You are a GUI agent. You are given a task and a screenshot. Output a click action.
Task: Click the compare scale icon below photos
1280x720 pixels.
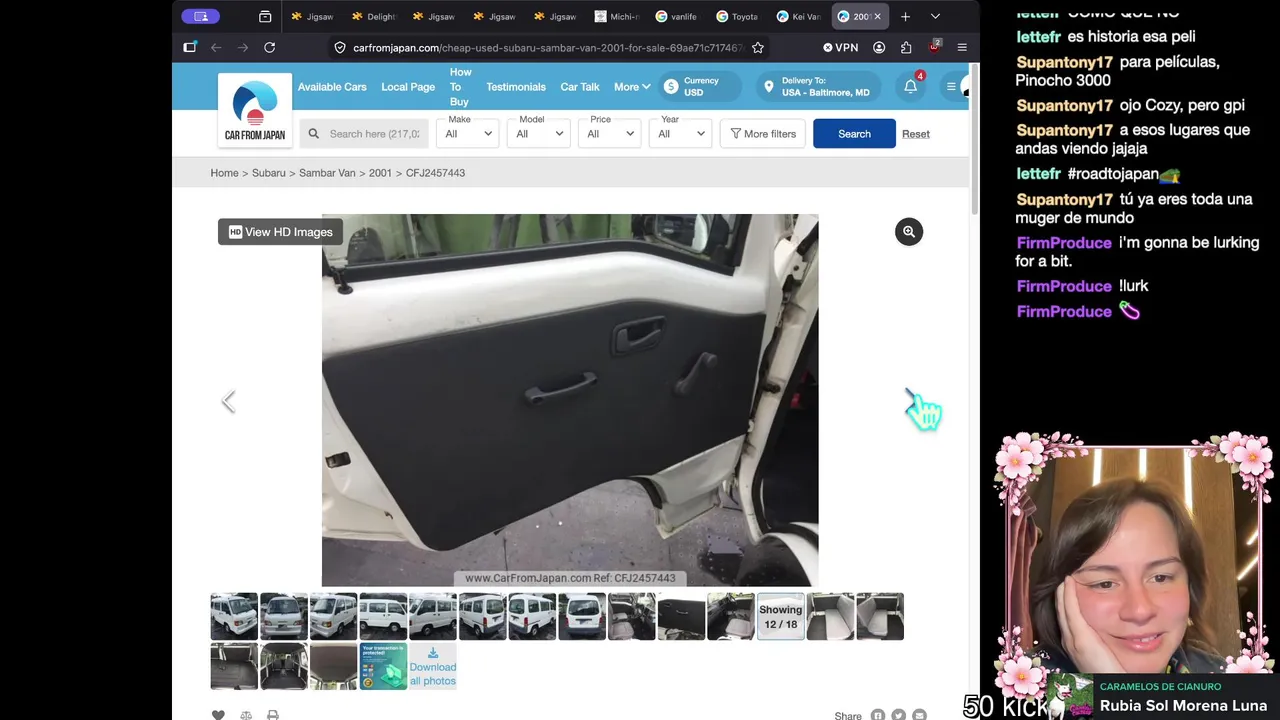pos(246,715)
